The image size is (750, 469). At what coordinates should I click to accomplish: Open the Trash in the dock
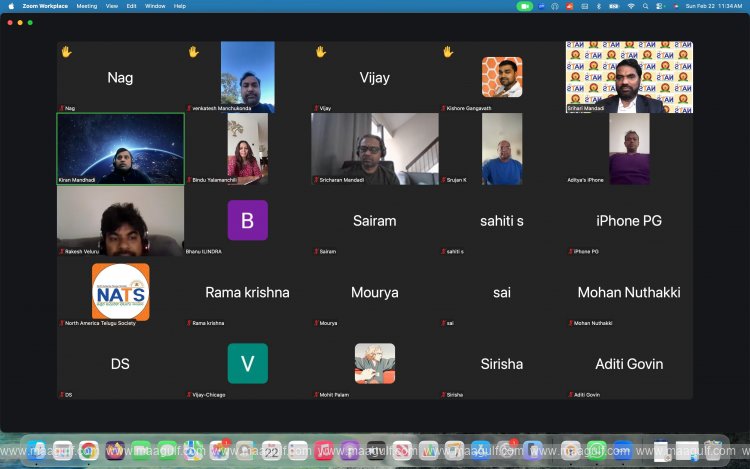tap(714, 451)
